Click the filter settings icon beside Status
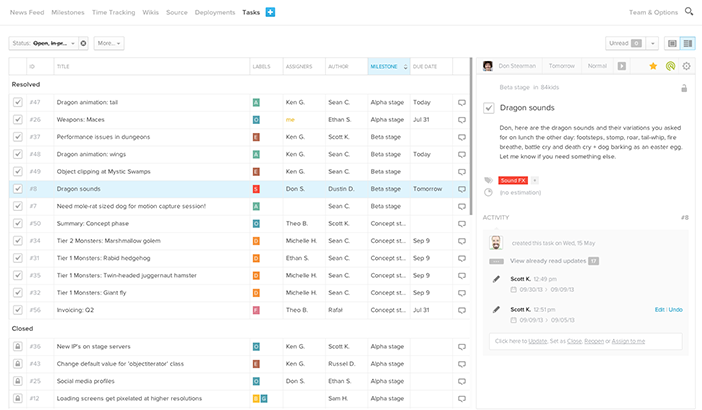 click(83, 44)
